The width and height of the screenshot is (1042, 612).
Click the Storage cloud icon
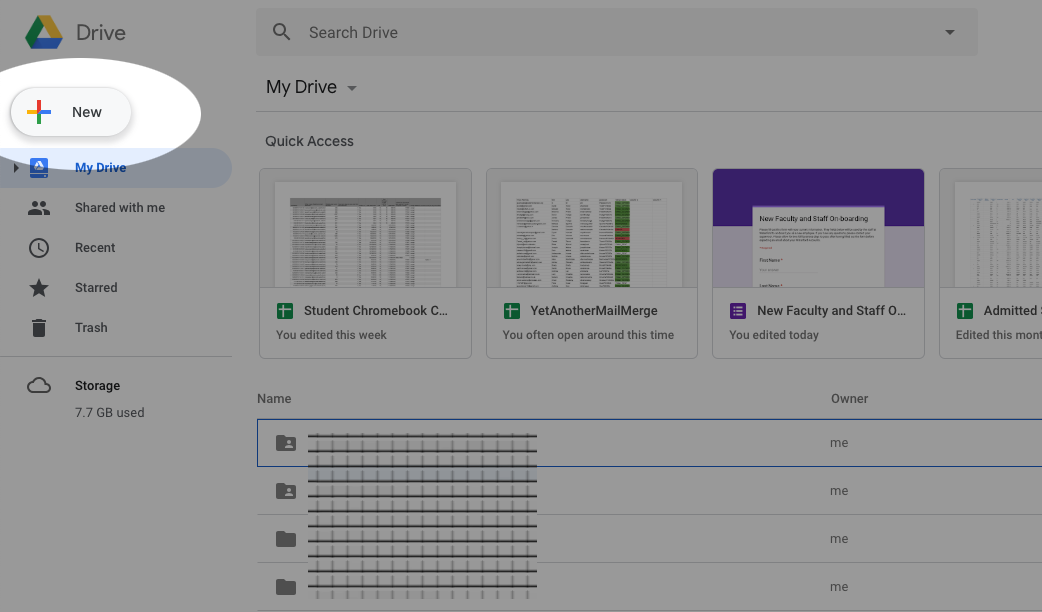coord(39,386)
